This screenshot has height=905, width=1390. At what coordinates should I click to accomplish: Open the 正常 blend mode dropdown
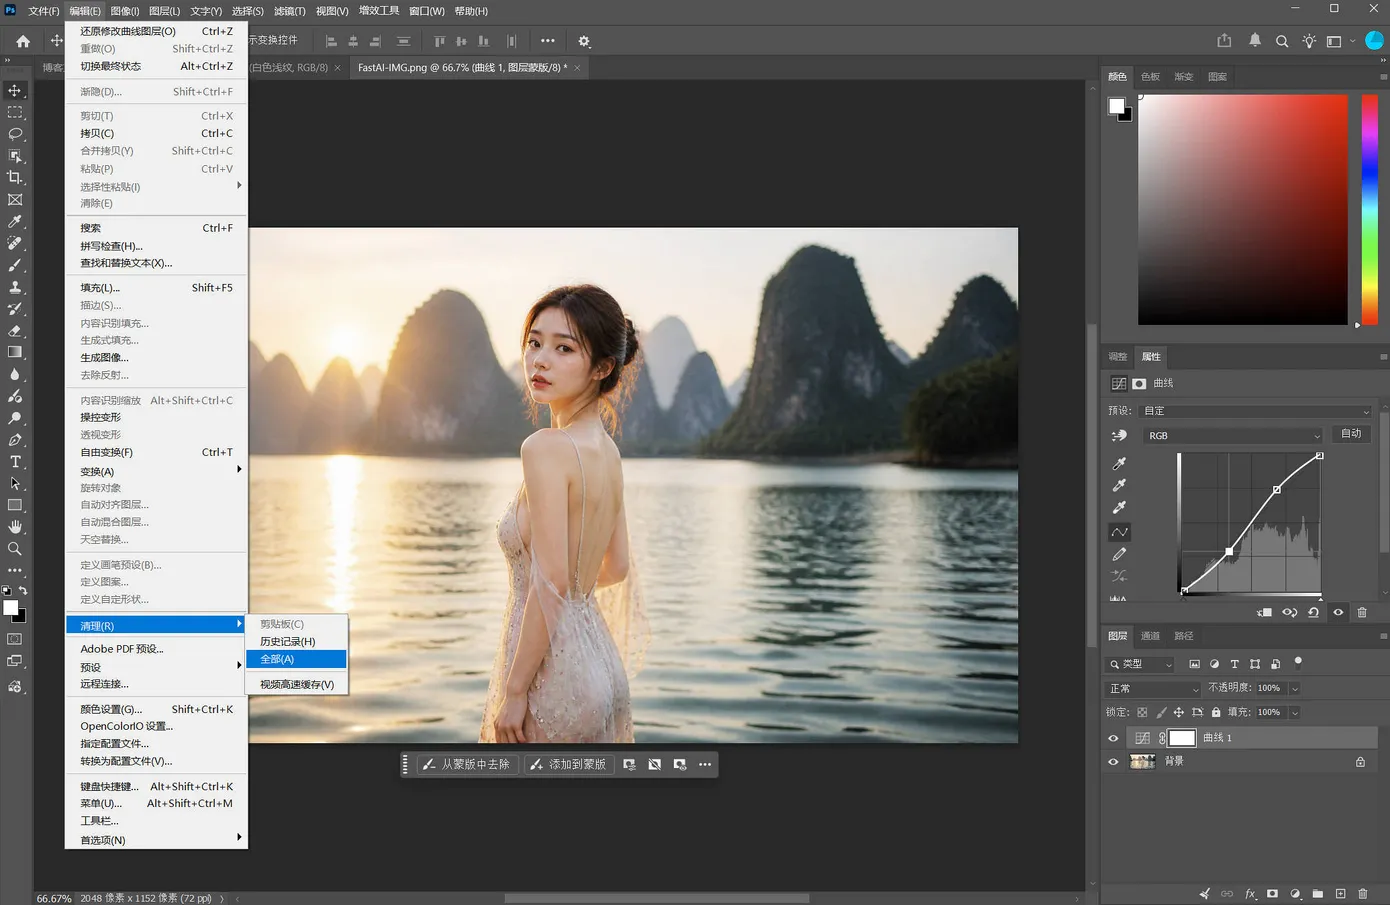point(1154,689)
